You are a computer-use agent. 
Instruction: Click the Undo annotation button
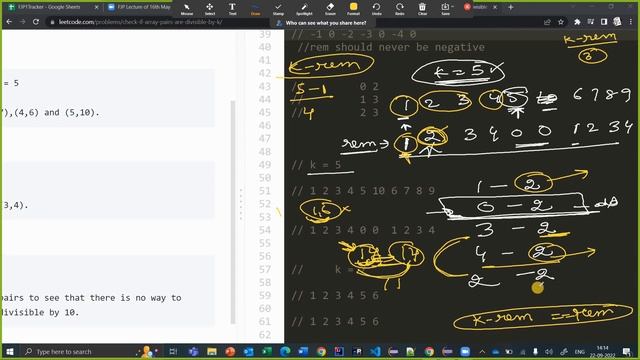pyautogui.click(x=376, y=9)
